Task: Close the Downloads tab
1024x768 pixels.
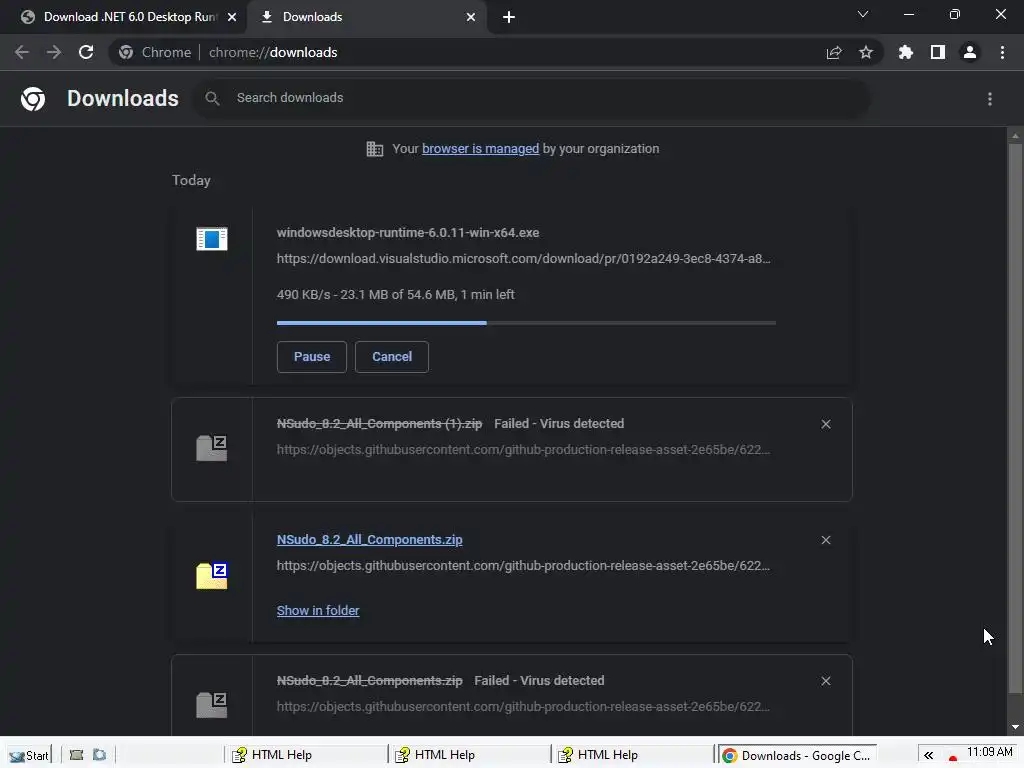Action: click(x=471, y=17)
